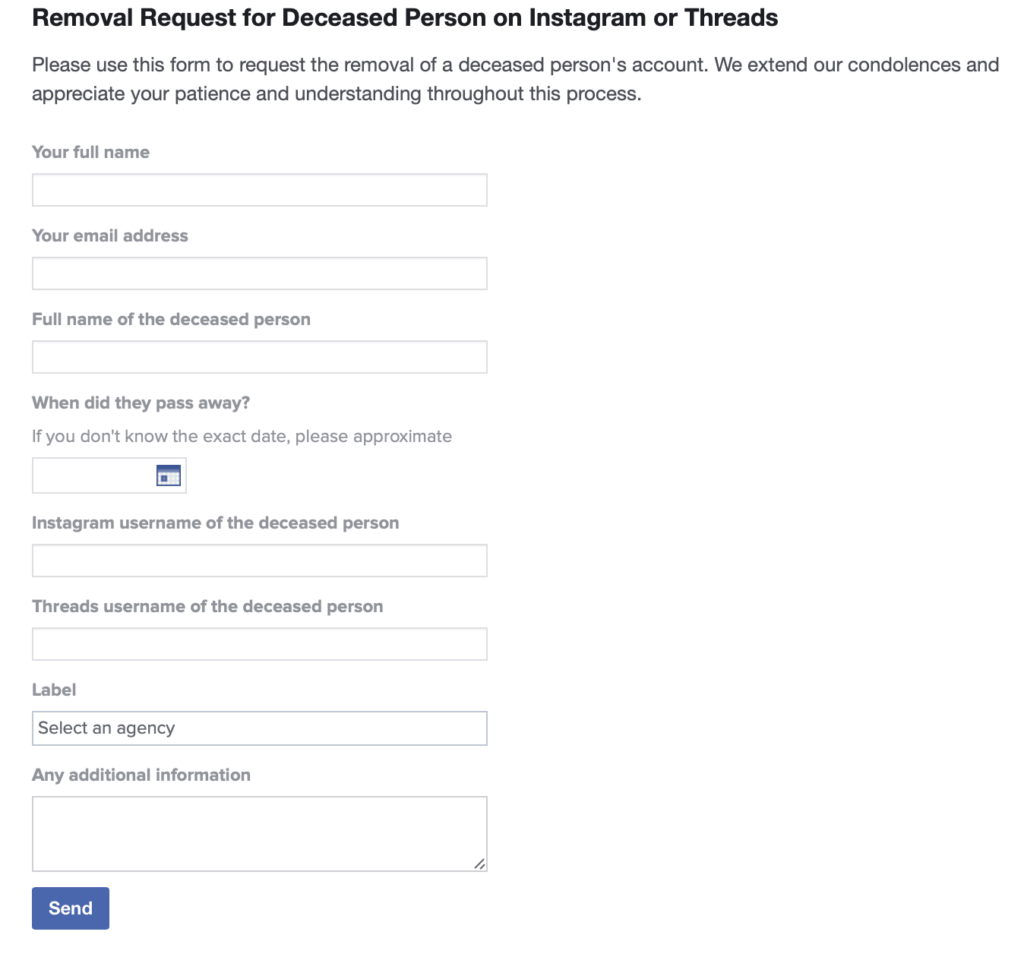Click the 'Any additional information' label
The image size is (1024, 957).
pyautogui.click(x=141, y=775)
